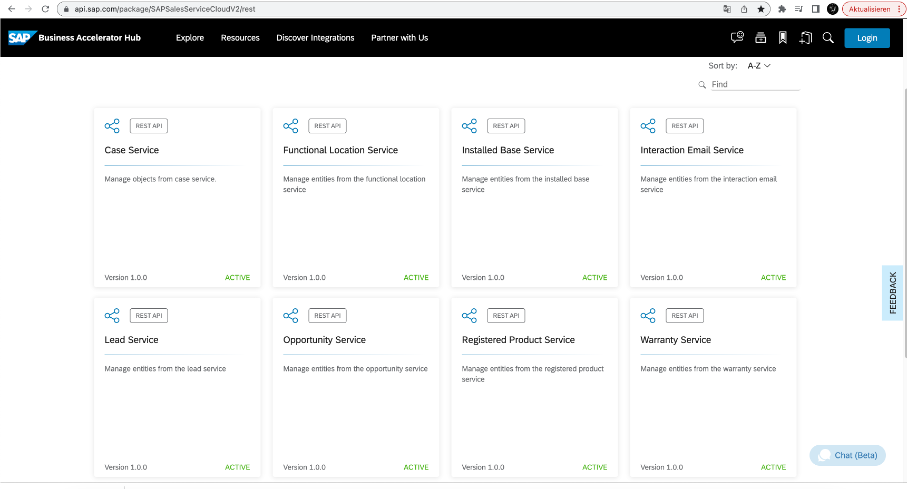Open the Chat (Beta) button
The image size is (908, 490).
847,455
